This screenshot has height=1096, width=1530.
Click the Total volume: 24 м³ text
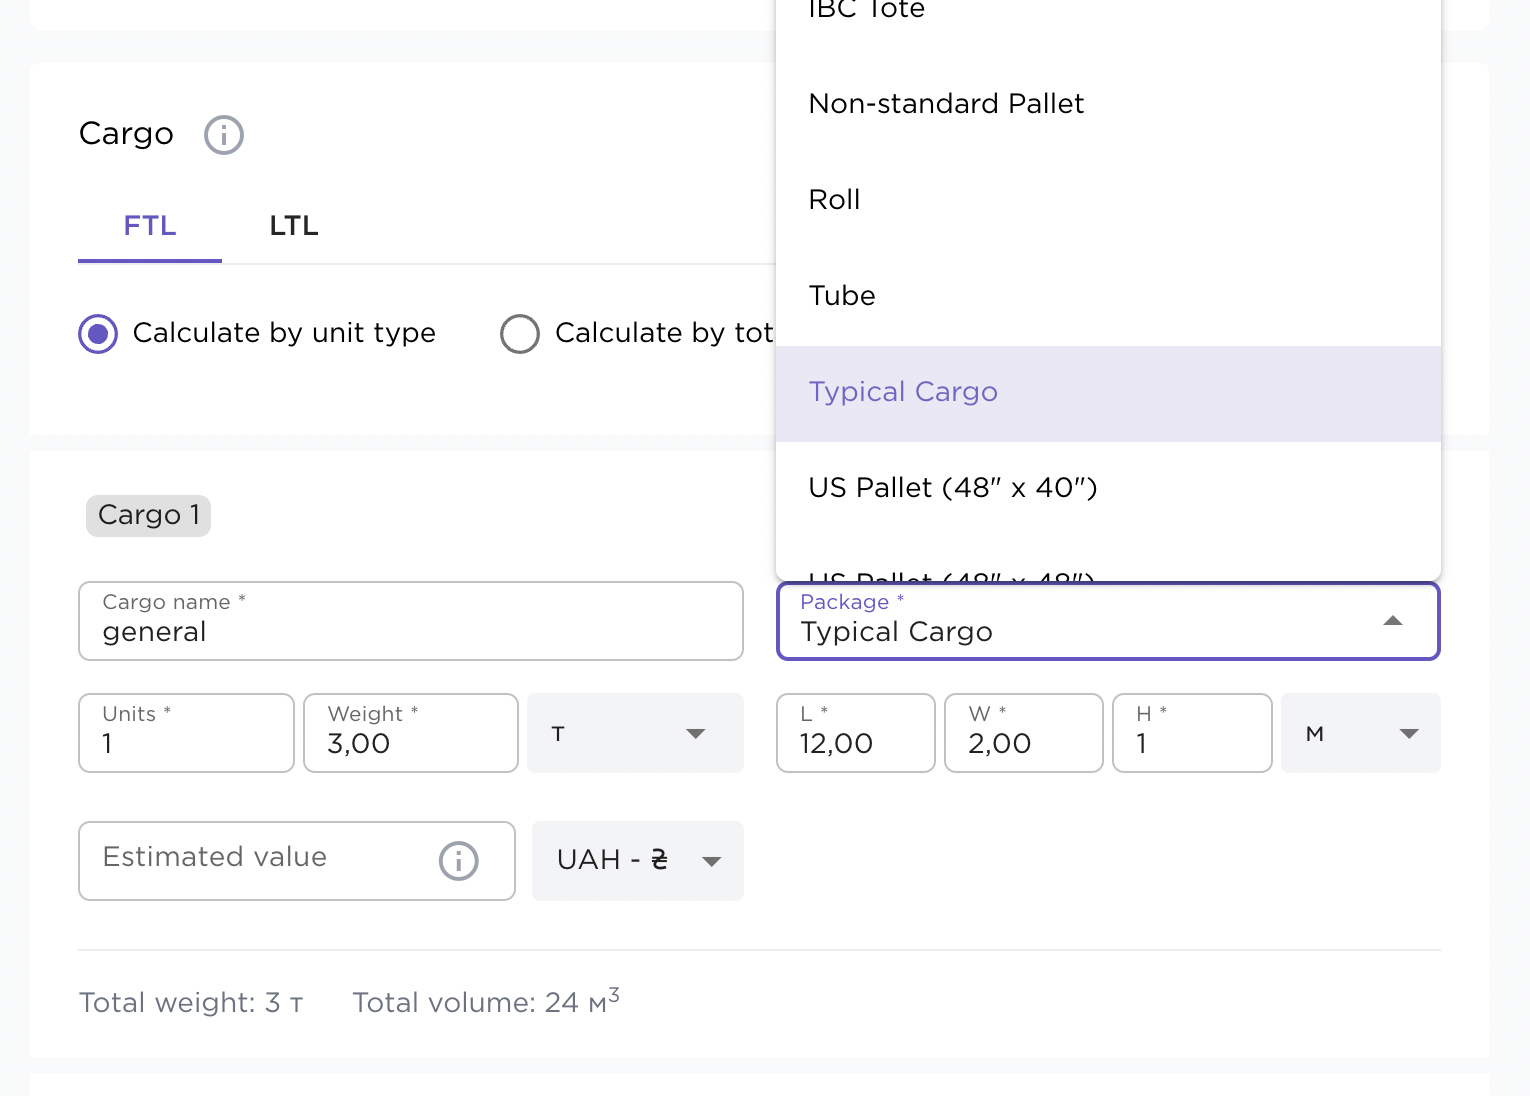coord(486,1001)
